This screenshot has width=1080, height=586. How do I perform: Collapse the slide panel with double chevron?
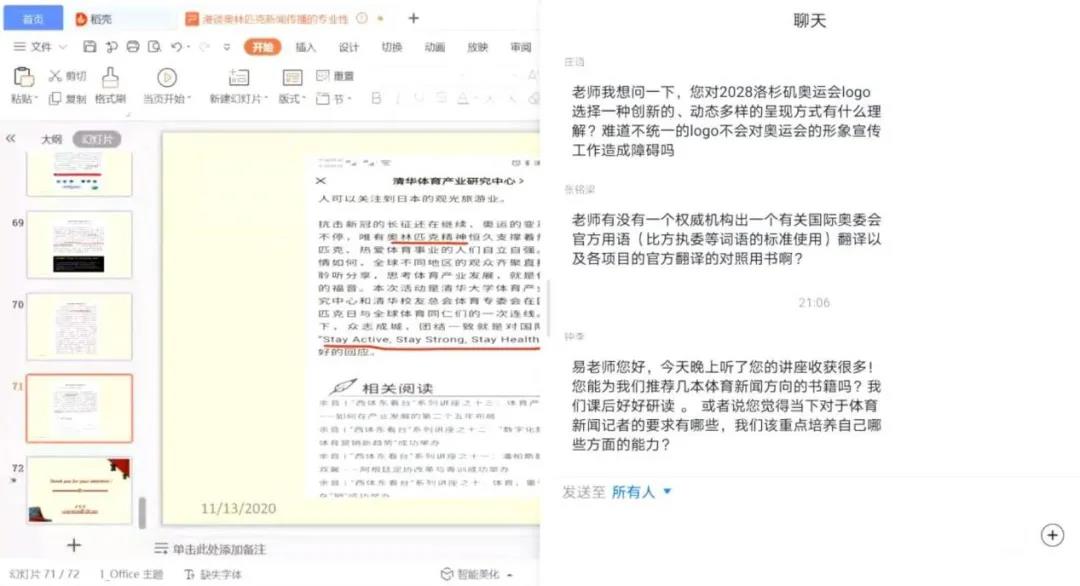click(10, 138)
